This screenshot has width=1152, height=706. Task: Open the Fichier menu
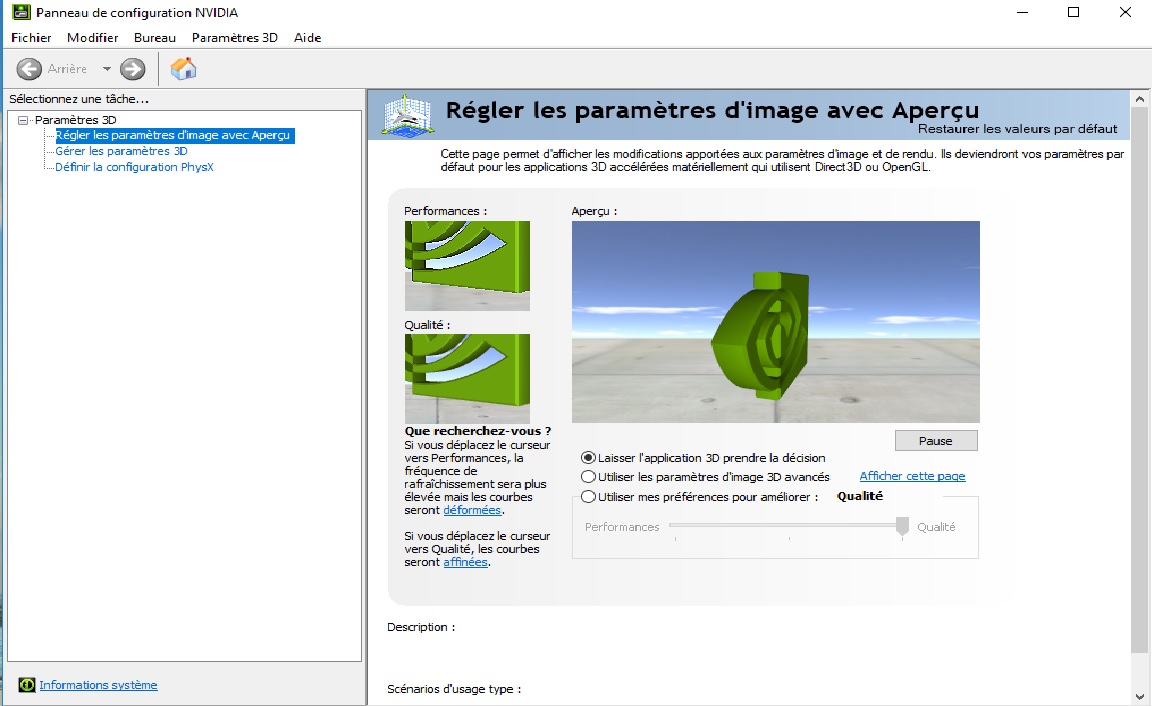pos(31,38)
